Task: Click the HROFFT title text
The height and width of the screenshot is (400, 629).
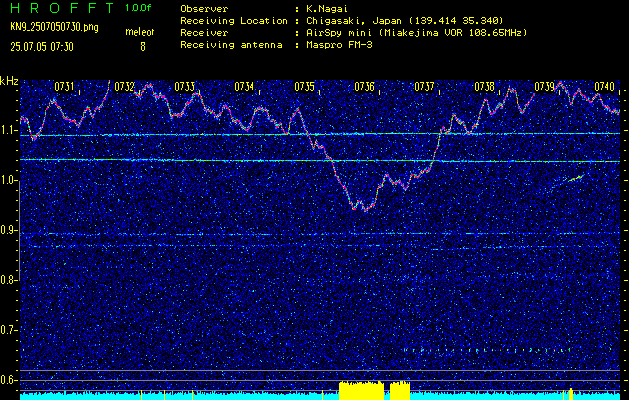Action: coord(62,8)
